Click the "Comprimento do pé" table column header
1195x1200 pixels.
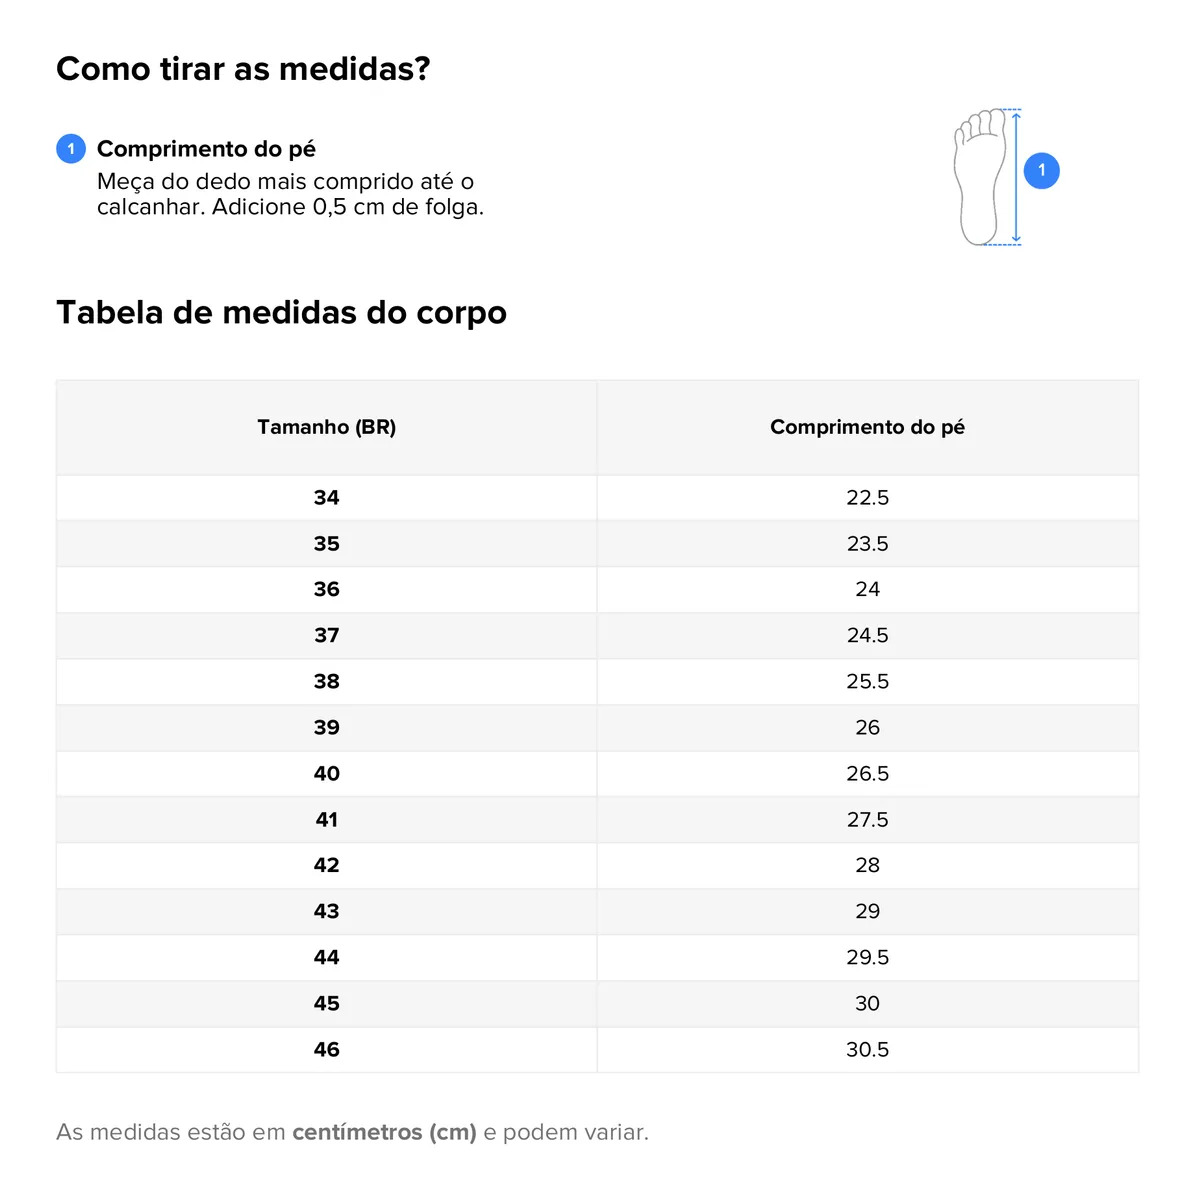(x=867, y=427)
